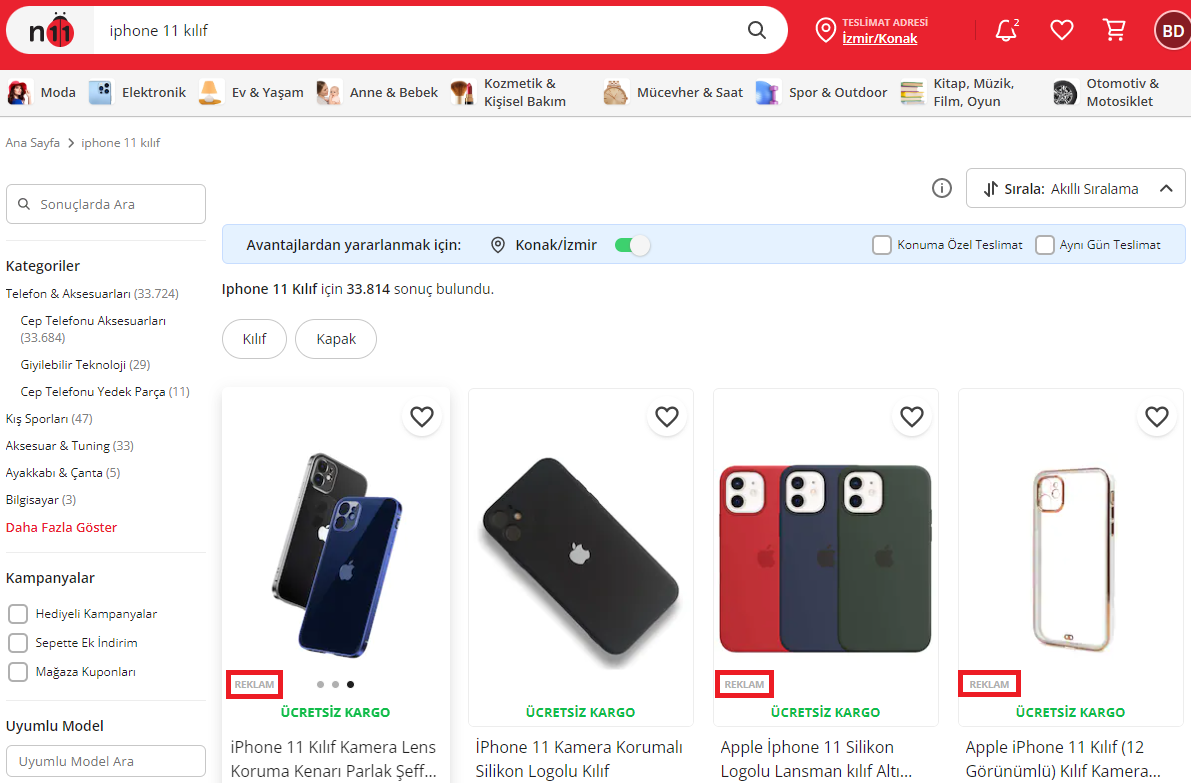1191x783 pixels.
Task: Click the location pin beside Konak/İzmir
Action: click(498, 245)
